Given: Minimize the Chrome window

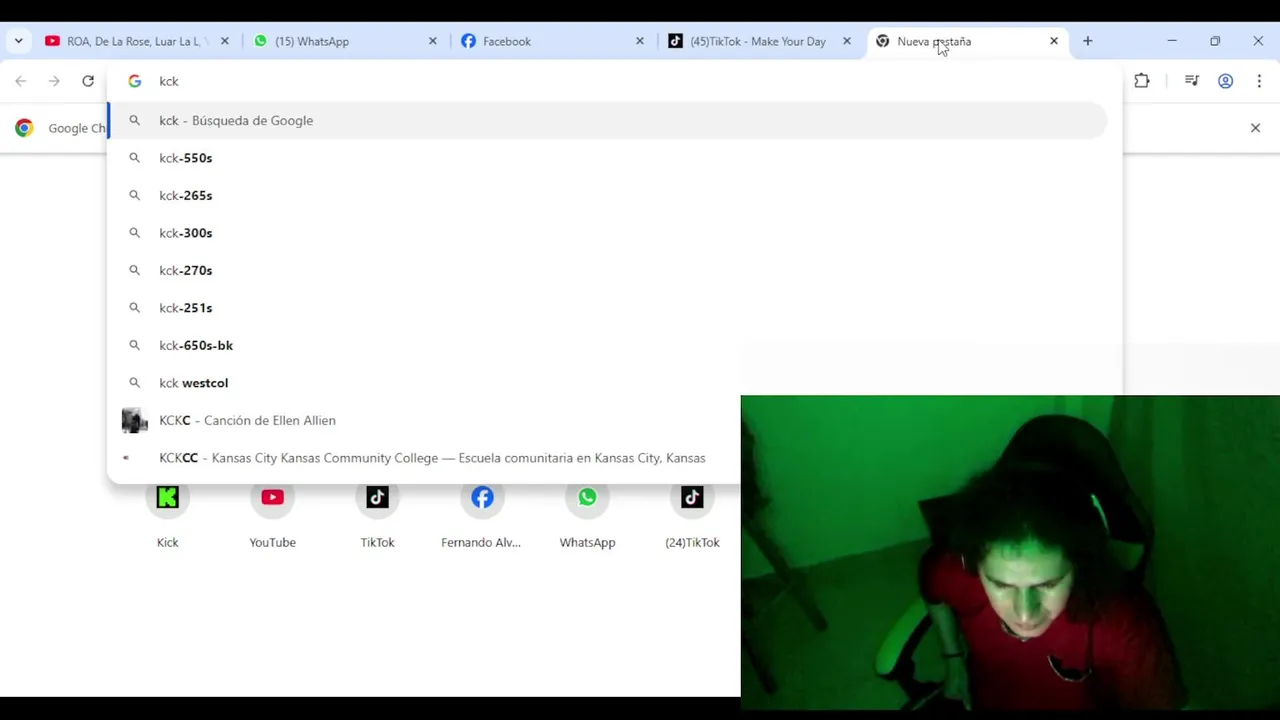Looking at the screenshot, I should point(1172,41).
